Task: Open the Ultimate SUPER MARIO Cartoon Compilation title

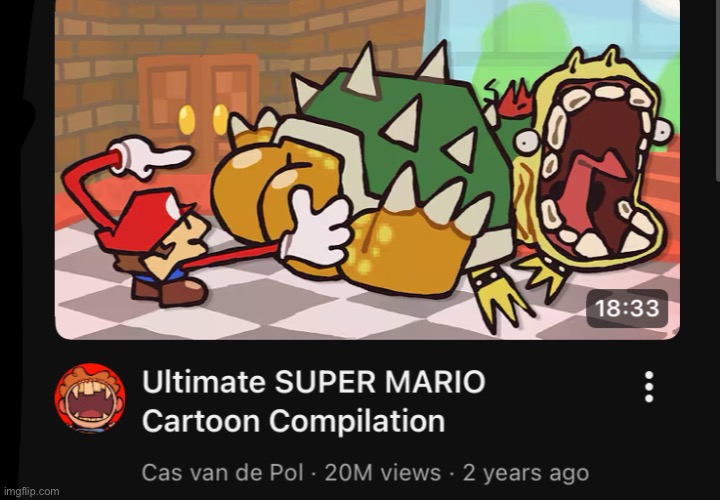Action: [x=314, y=401]
